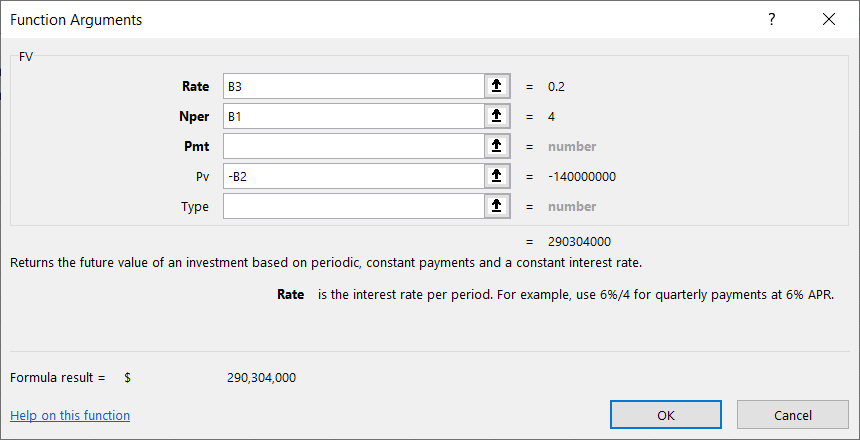Close the Function Arguments dialog with X
Viewport: 860px width, 440px height.
pos(828,19)
